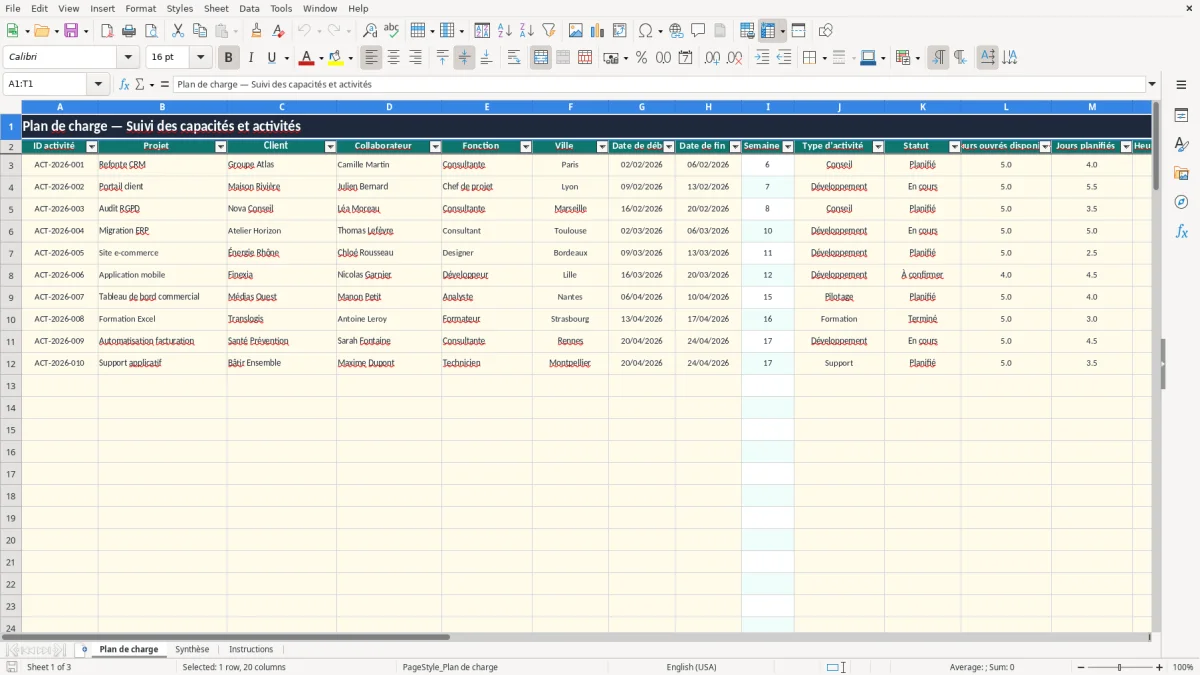Click the formula input line
Viewport: 1200px width, 675px height.
[658, 84]
